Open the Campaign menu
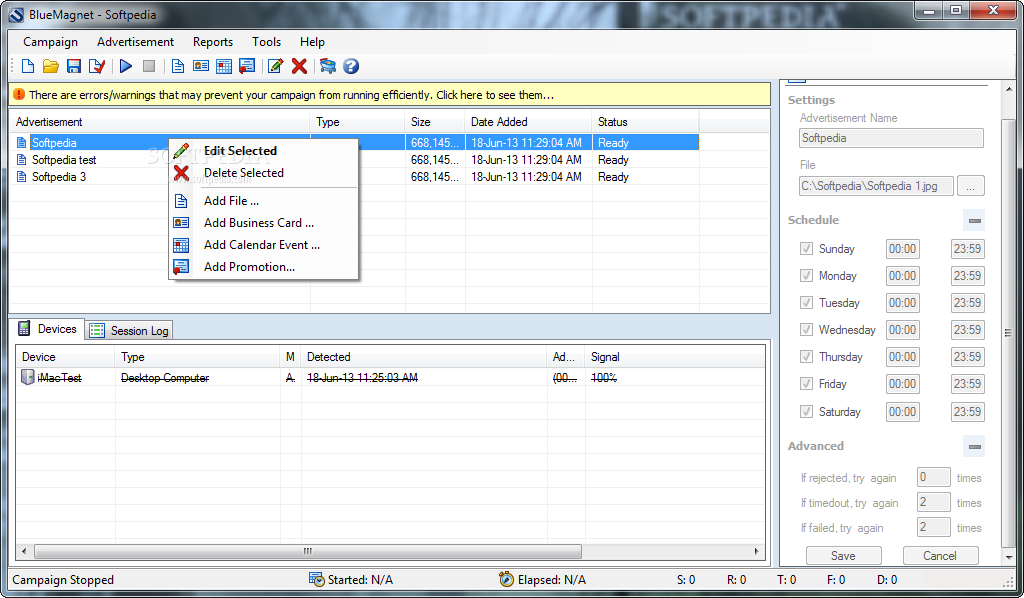The width and height of the screenshot is (1024, 598). coord(50,42)
